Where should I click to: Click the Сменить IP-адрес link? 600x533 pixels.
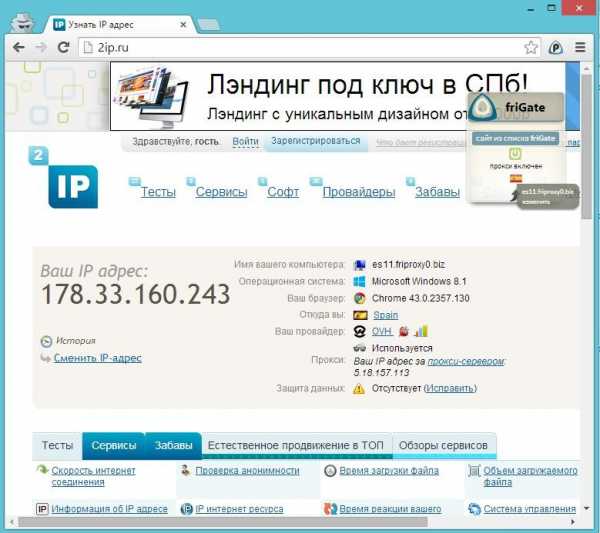click(98, 358)
